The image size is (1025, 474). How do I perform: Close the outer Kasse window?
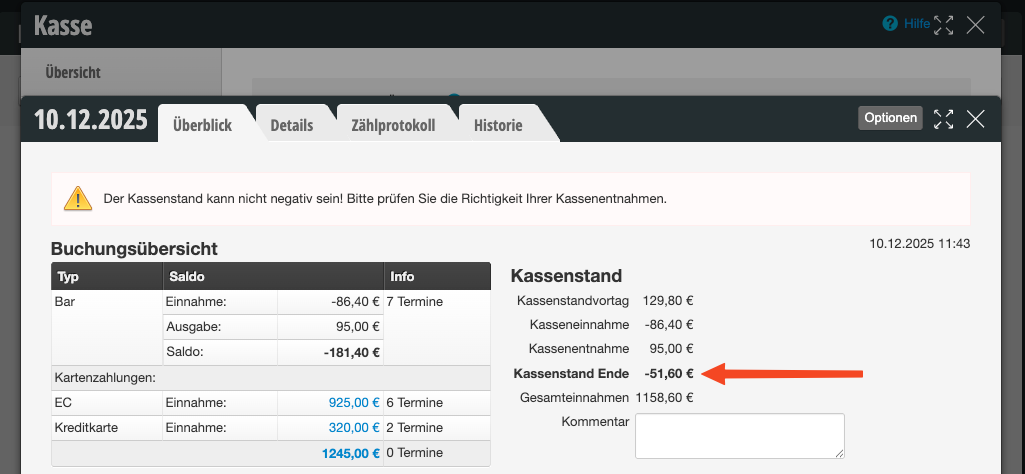(x=976, y=25)
